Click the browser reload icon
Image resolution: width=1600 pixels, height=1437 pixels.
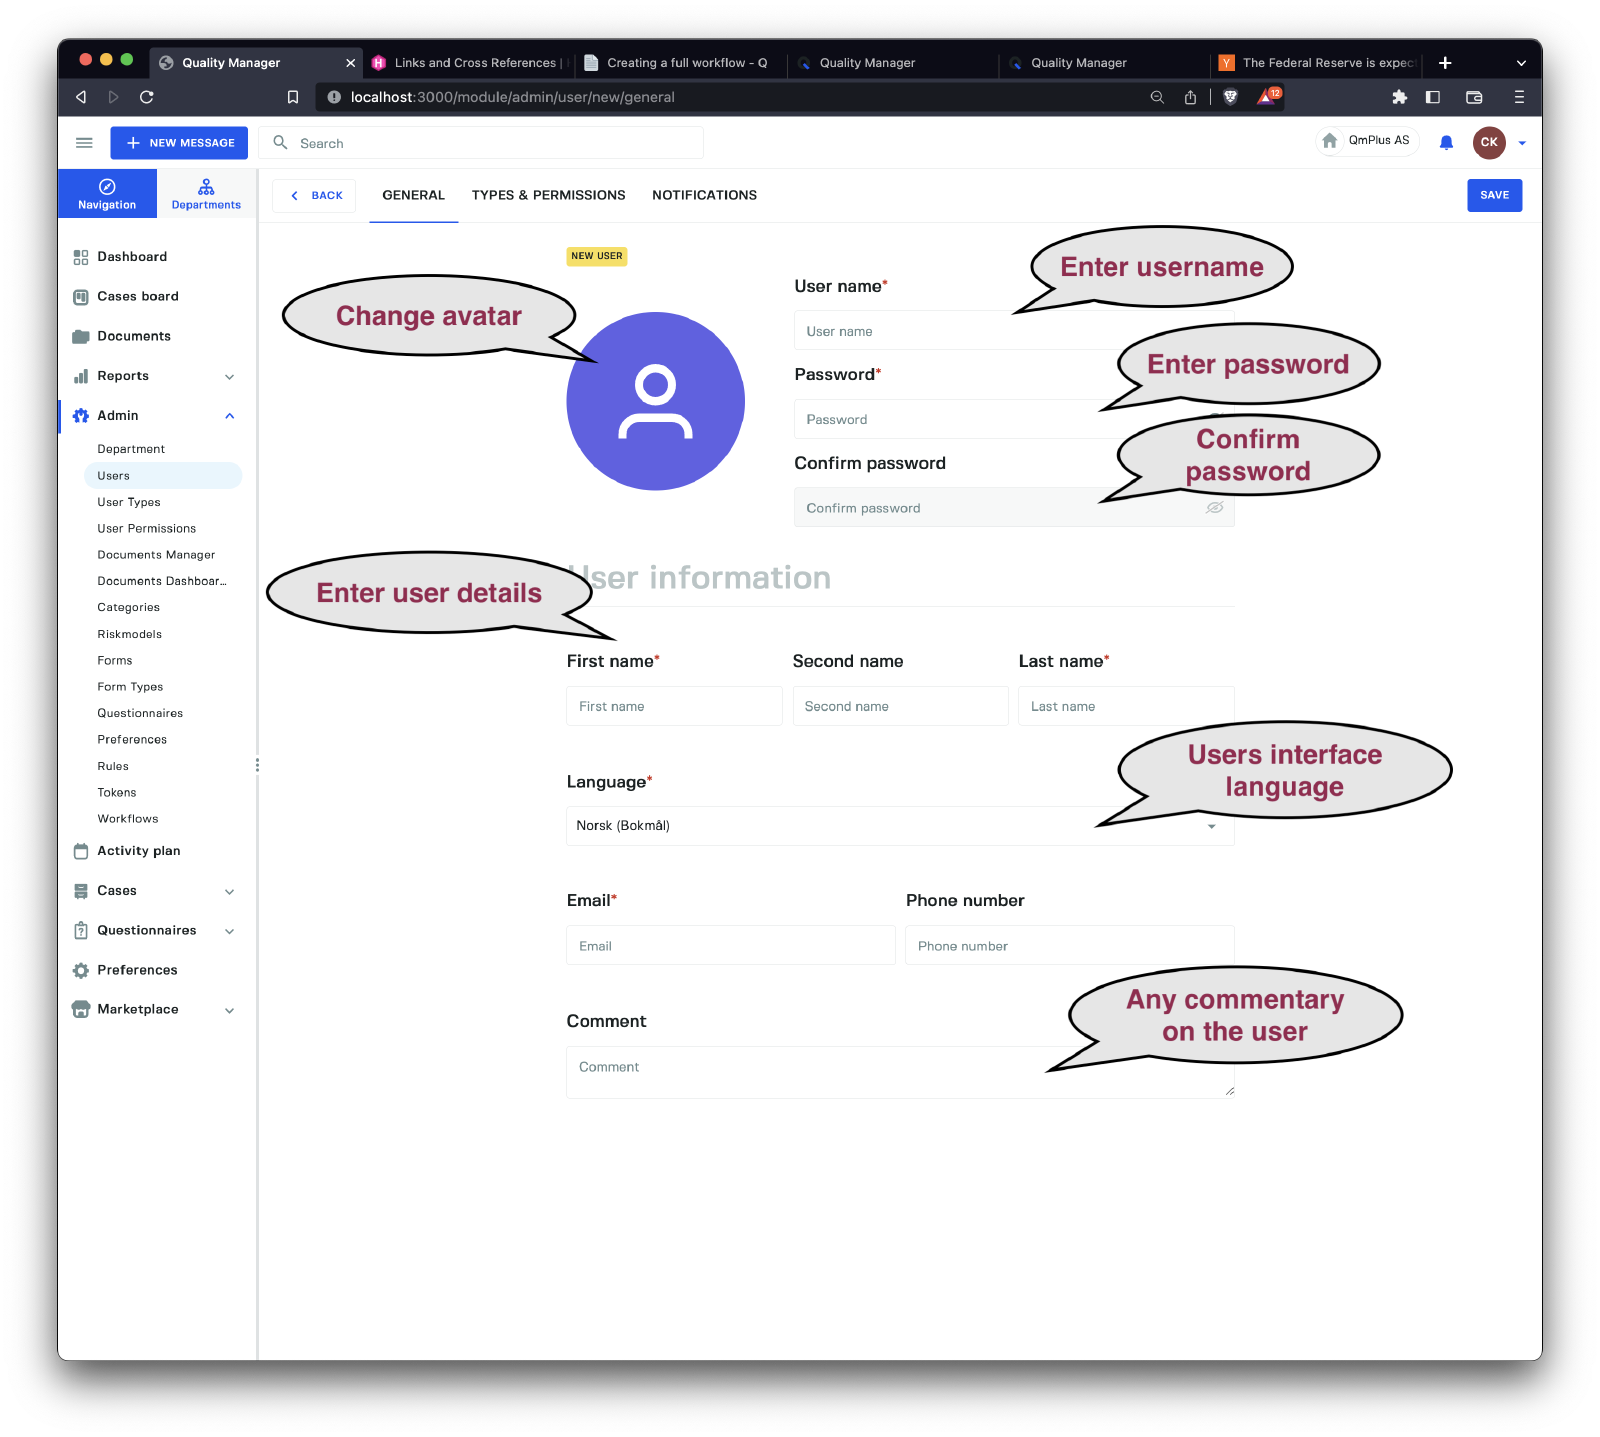pyautogui.click(x=147, y=97)
